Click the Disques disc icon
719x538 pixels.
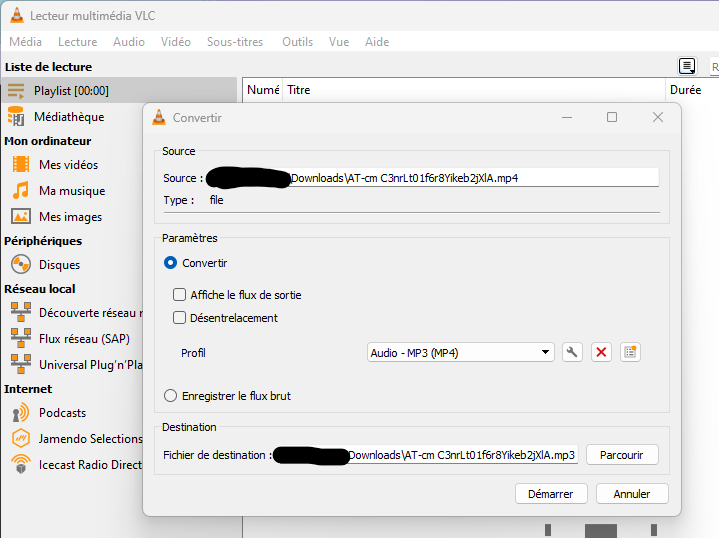21,265
